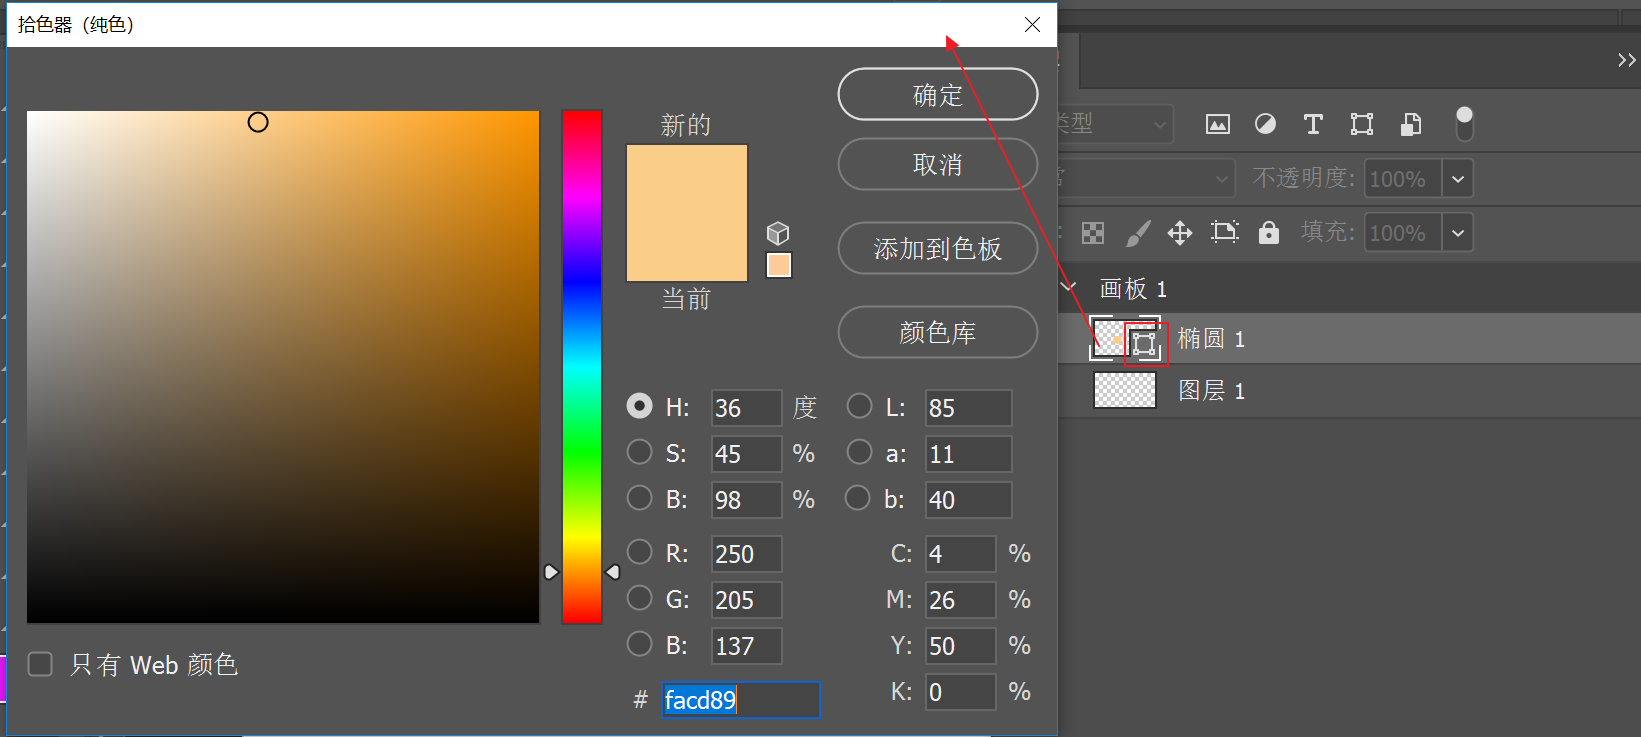
Task: Click the 添加到色板 button
Action: click(x=938, y=248)
